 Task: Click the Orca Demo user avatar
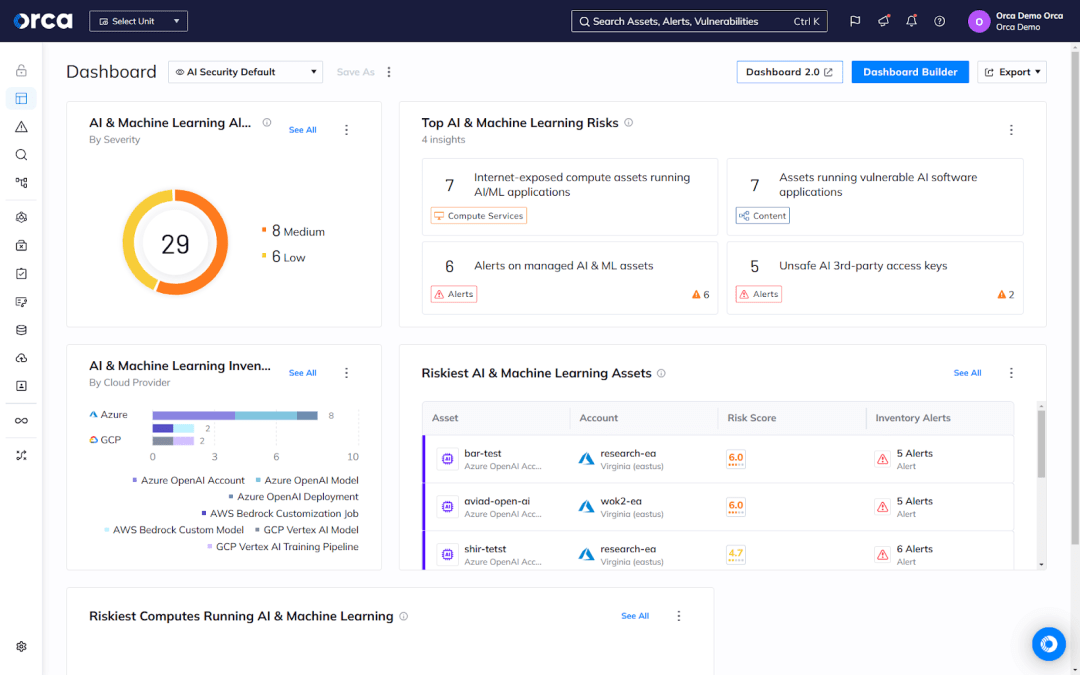(x=979, y=21)
